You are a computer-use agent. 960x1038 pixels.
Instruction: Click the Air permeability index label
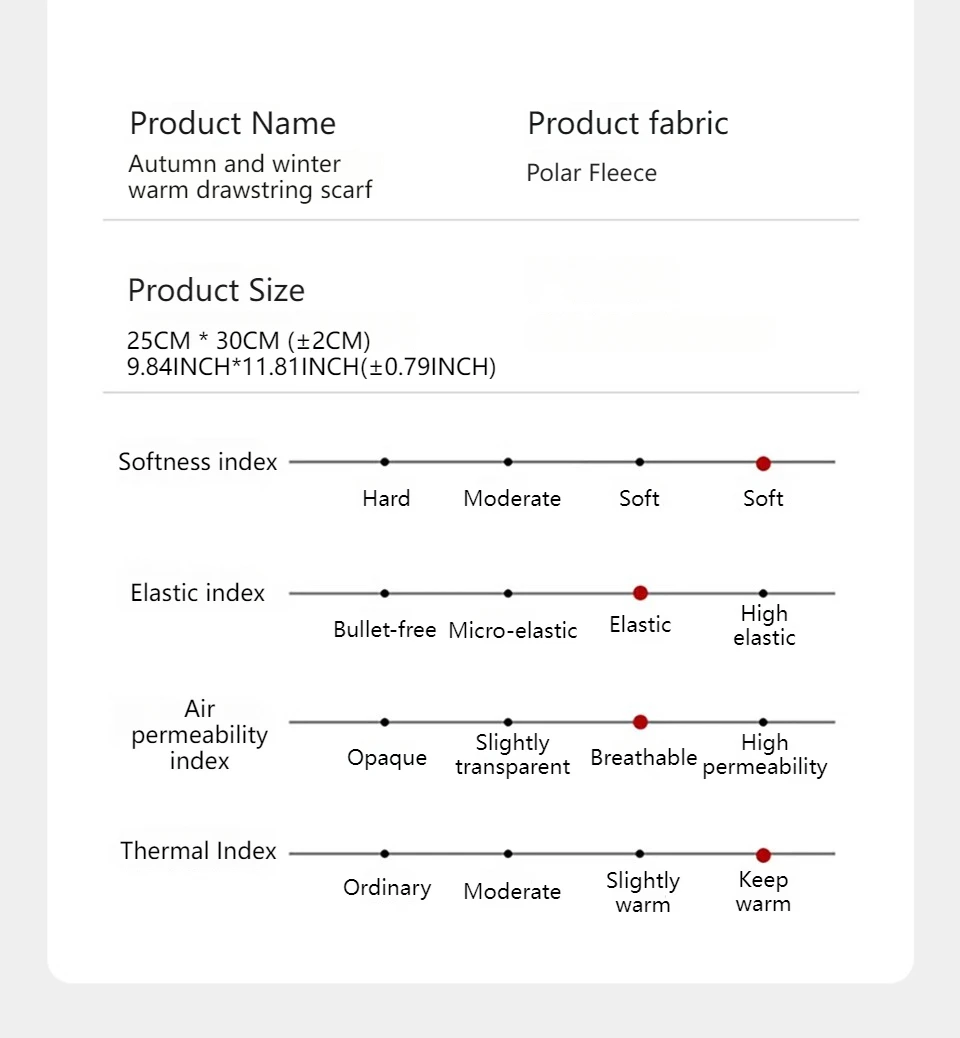pyautogui.click(x=200, y=735)
